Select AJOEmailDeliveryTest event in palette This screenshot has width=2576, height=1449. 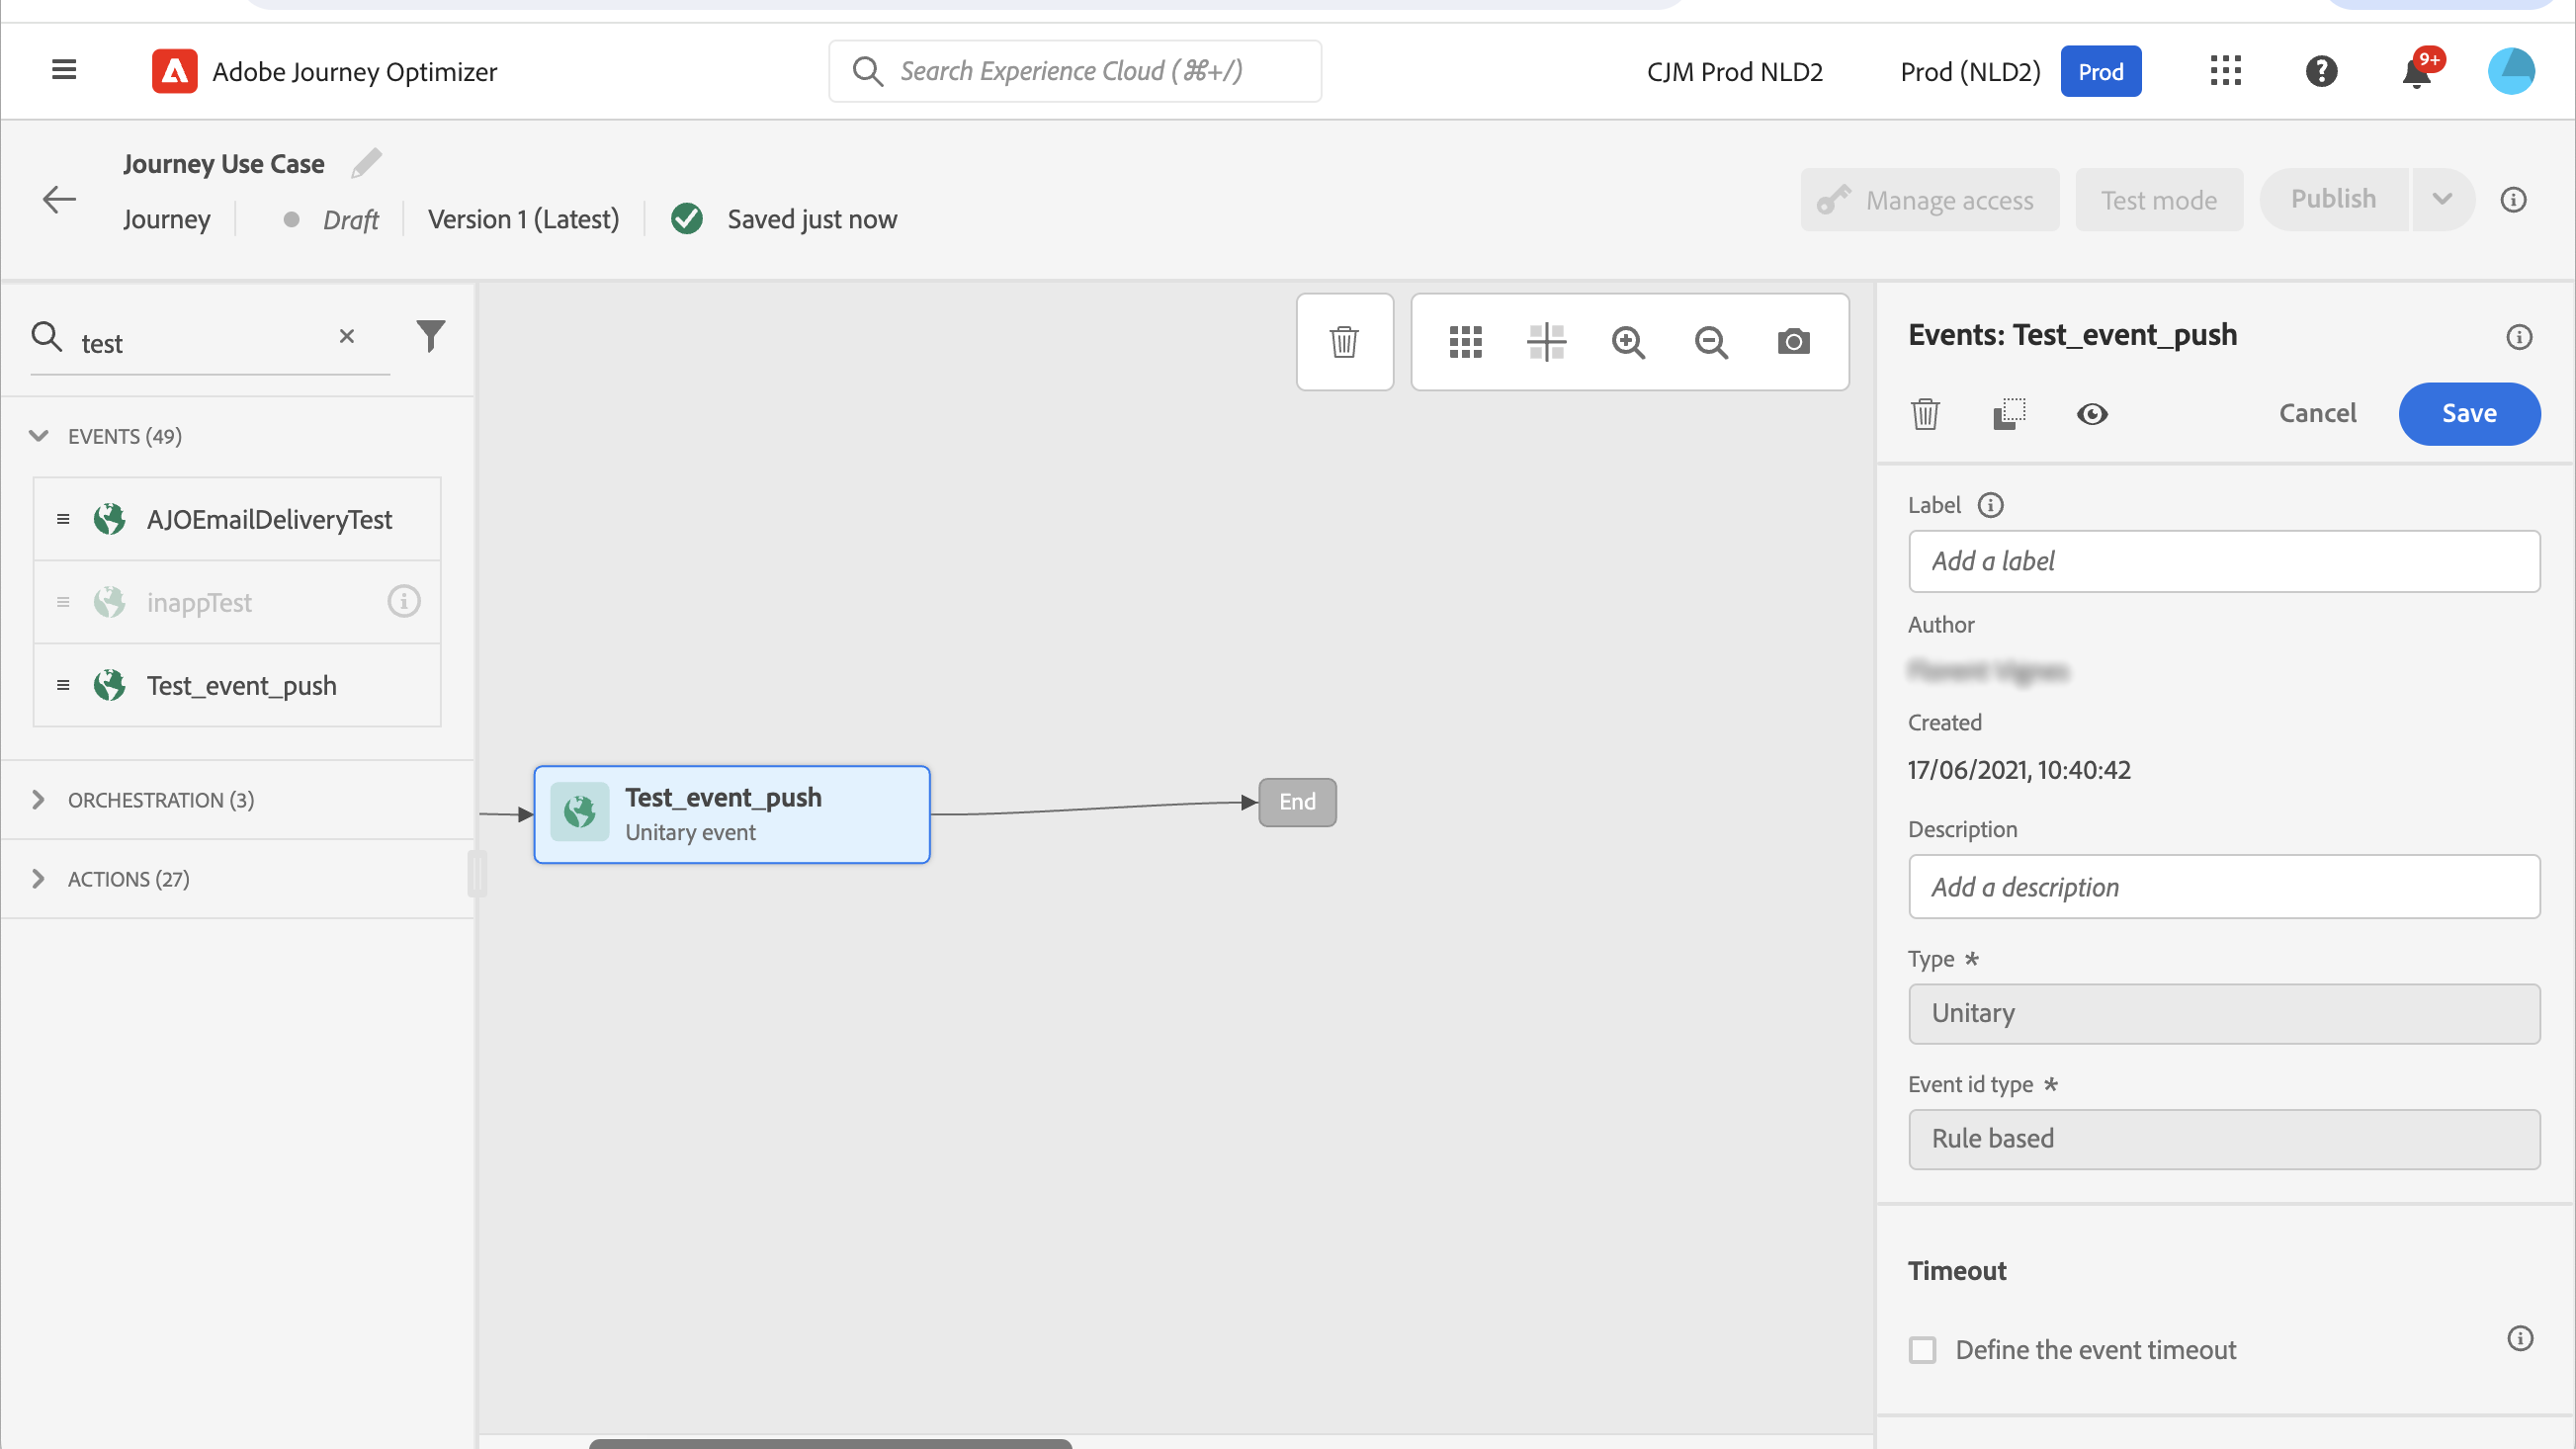(x=268, y=519)
